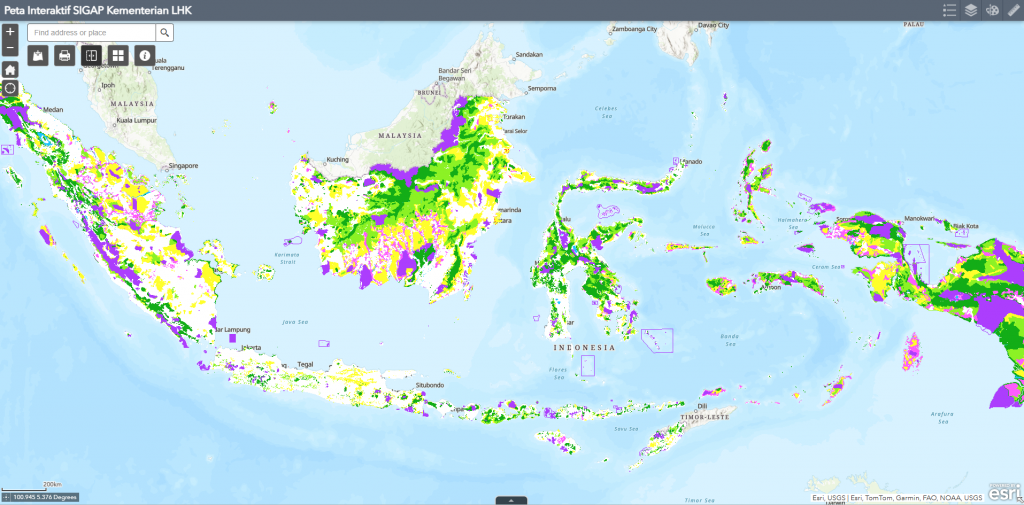This screenshot has width=1024, height=505.
Task: Open the Print widget
Action: pos(64,56)
